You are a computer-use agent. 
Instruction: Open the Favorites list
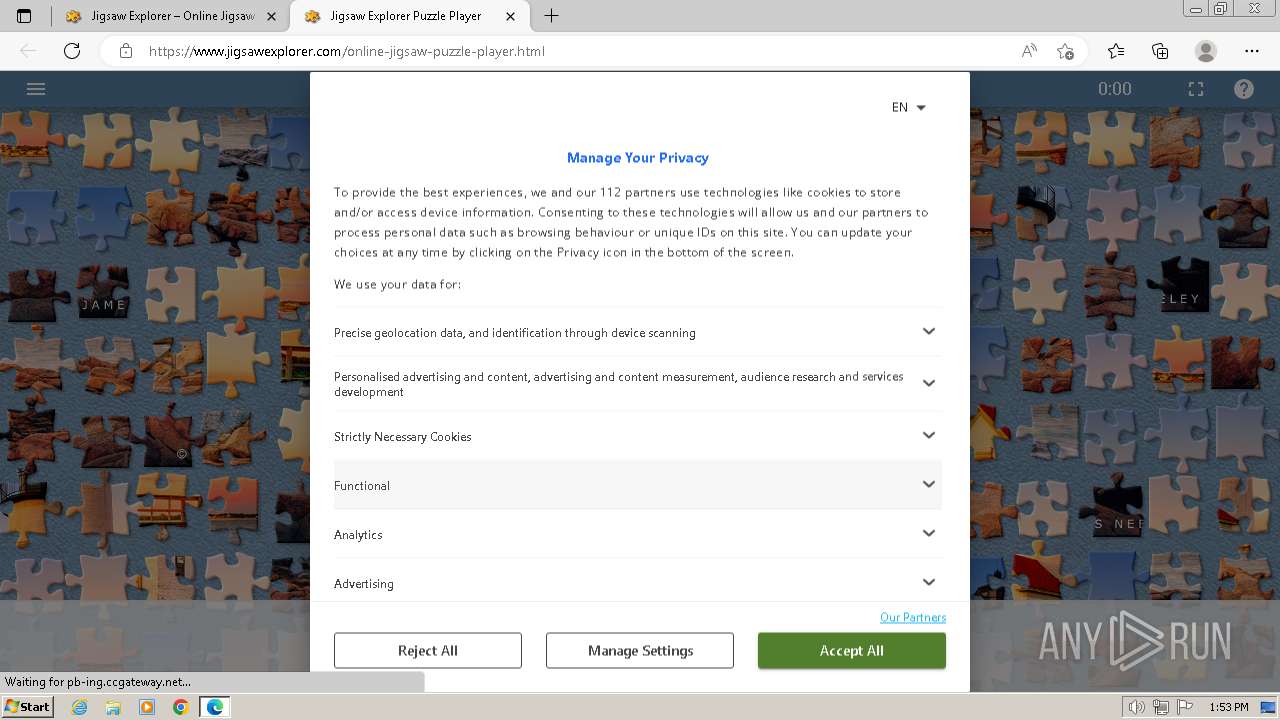1116,51
